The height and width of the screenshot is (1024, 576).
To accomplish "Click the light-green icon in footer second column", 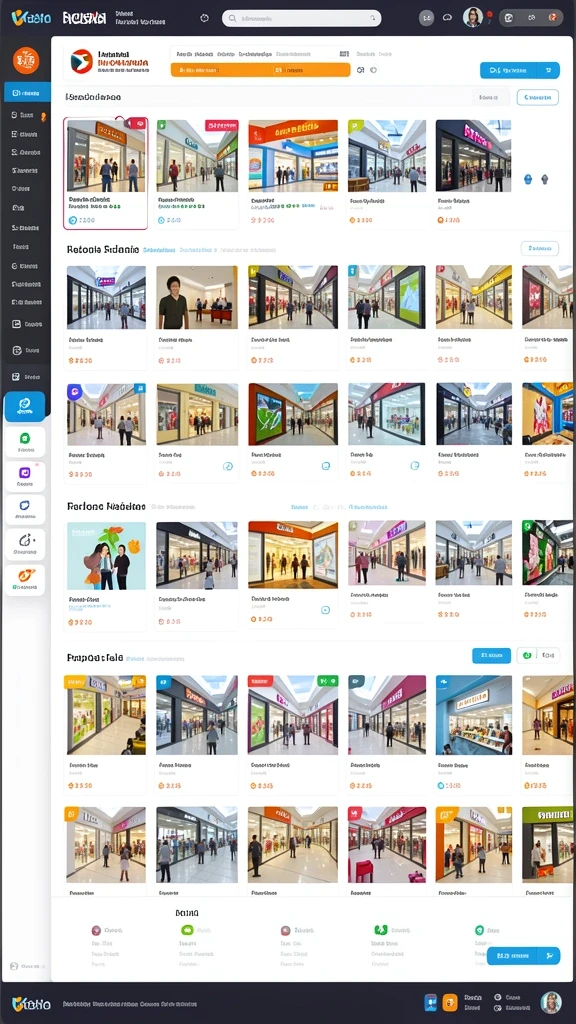I will point(187,930).
